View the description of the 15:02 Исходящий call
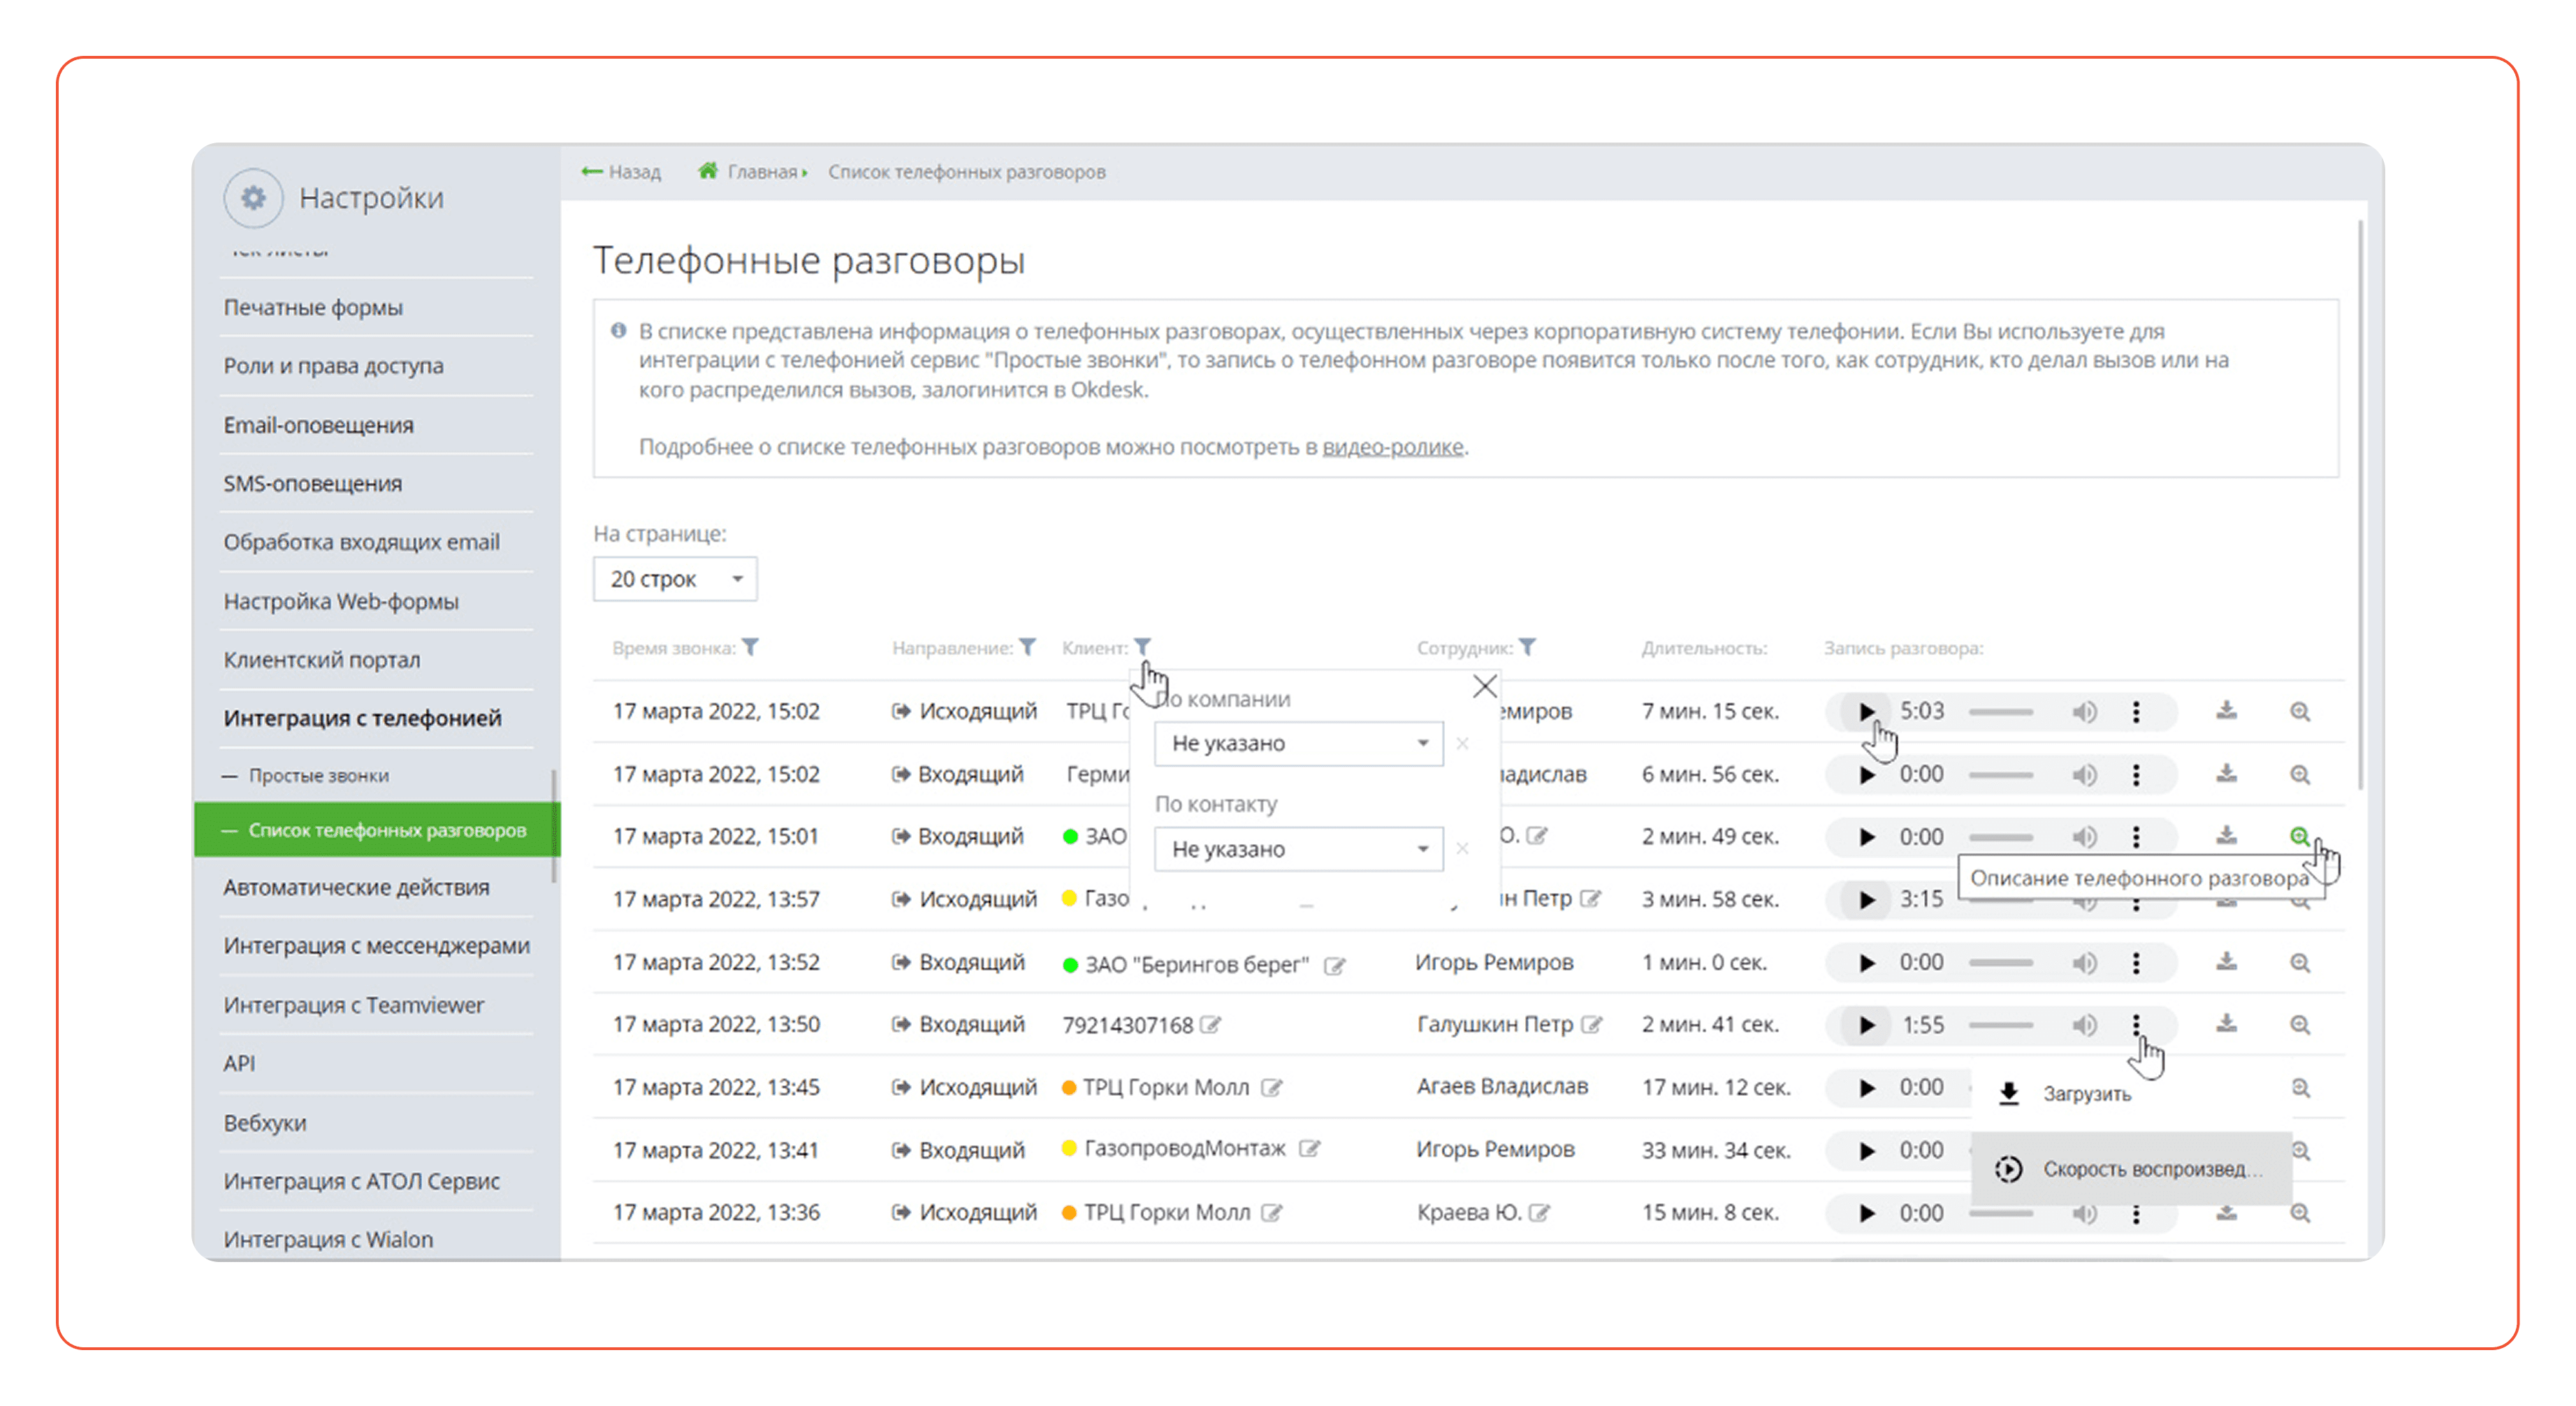The image size is (2576, 1406). 2300,712
